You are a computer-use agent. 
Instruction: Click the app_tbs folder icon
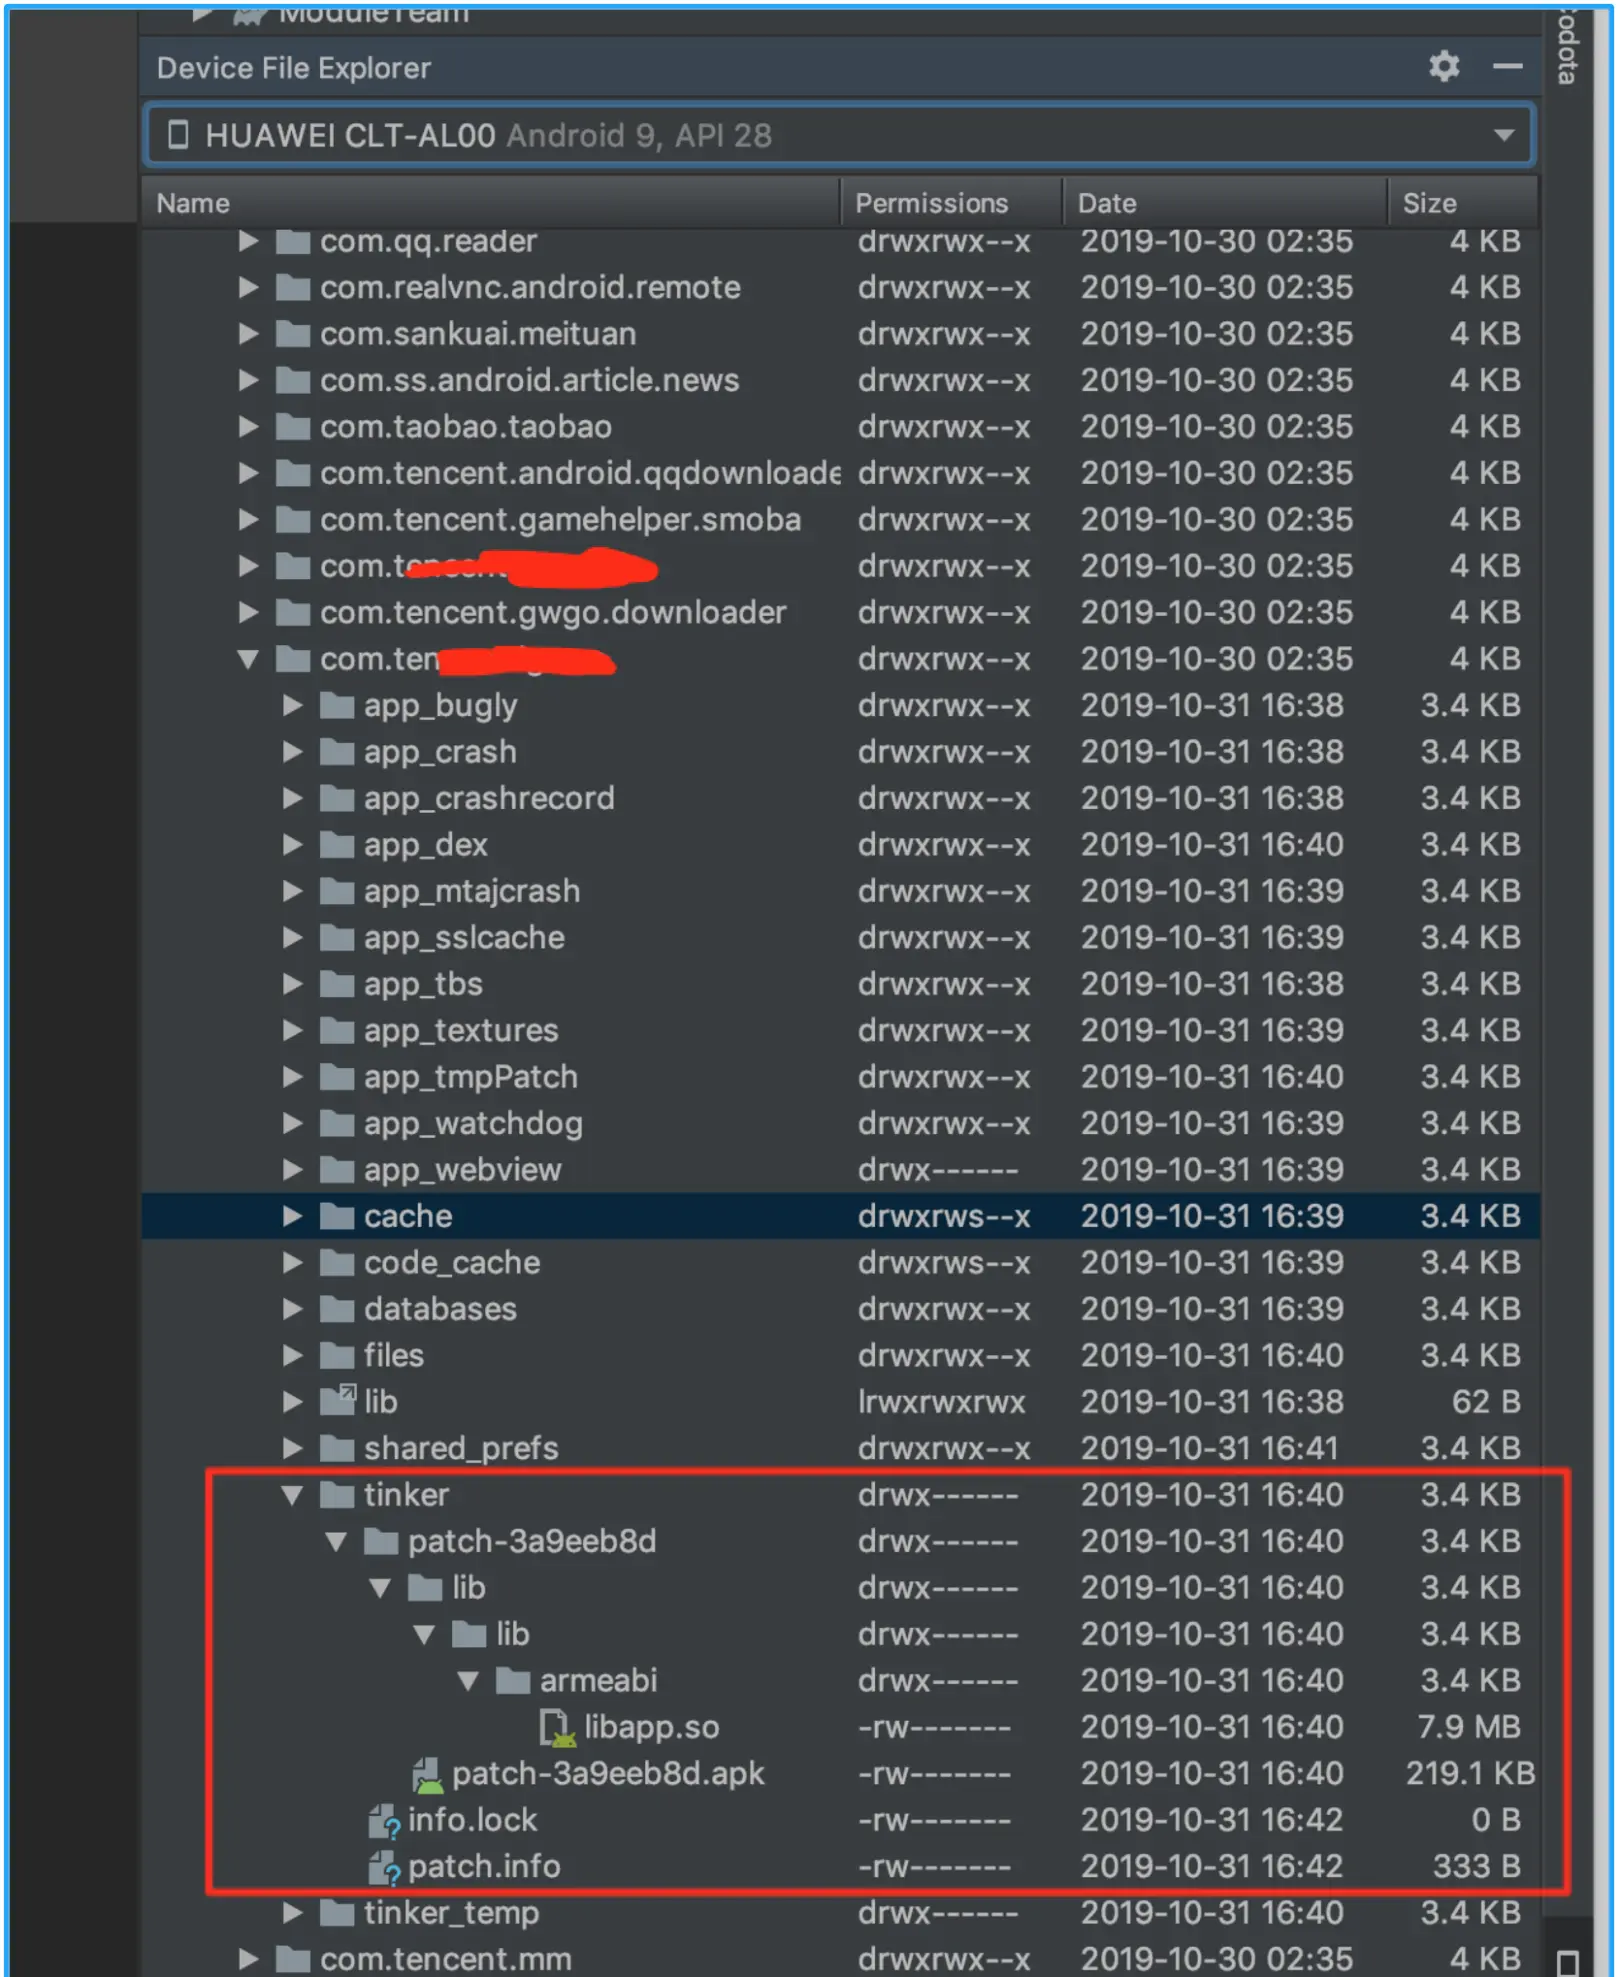pyautogui.click(x=337, y=984)
